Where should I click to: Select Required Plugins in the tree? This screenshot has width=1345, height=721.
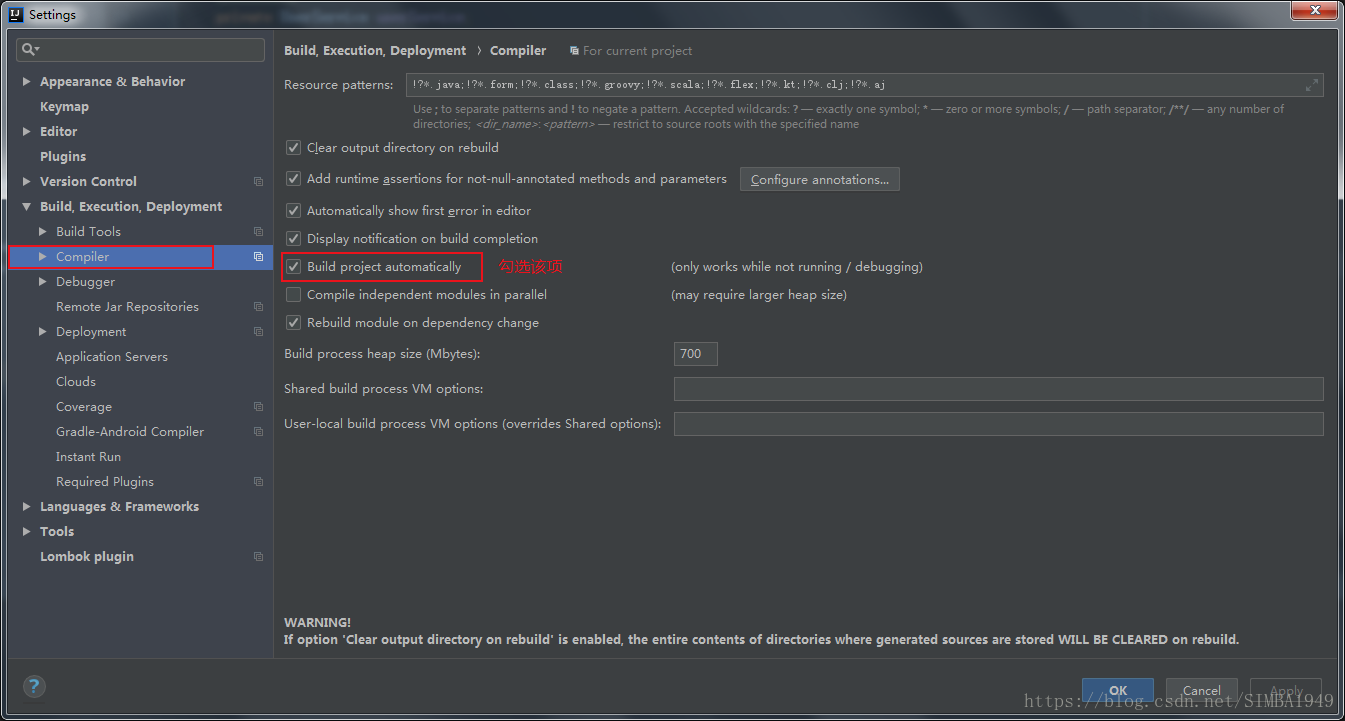click(x=105, y=482)
